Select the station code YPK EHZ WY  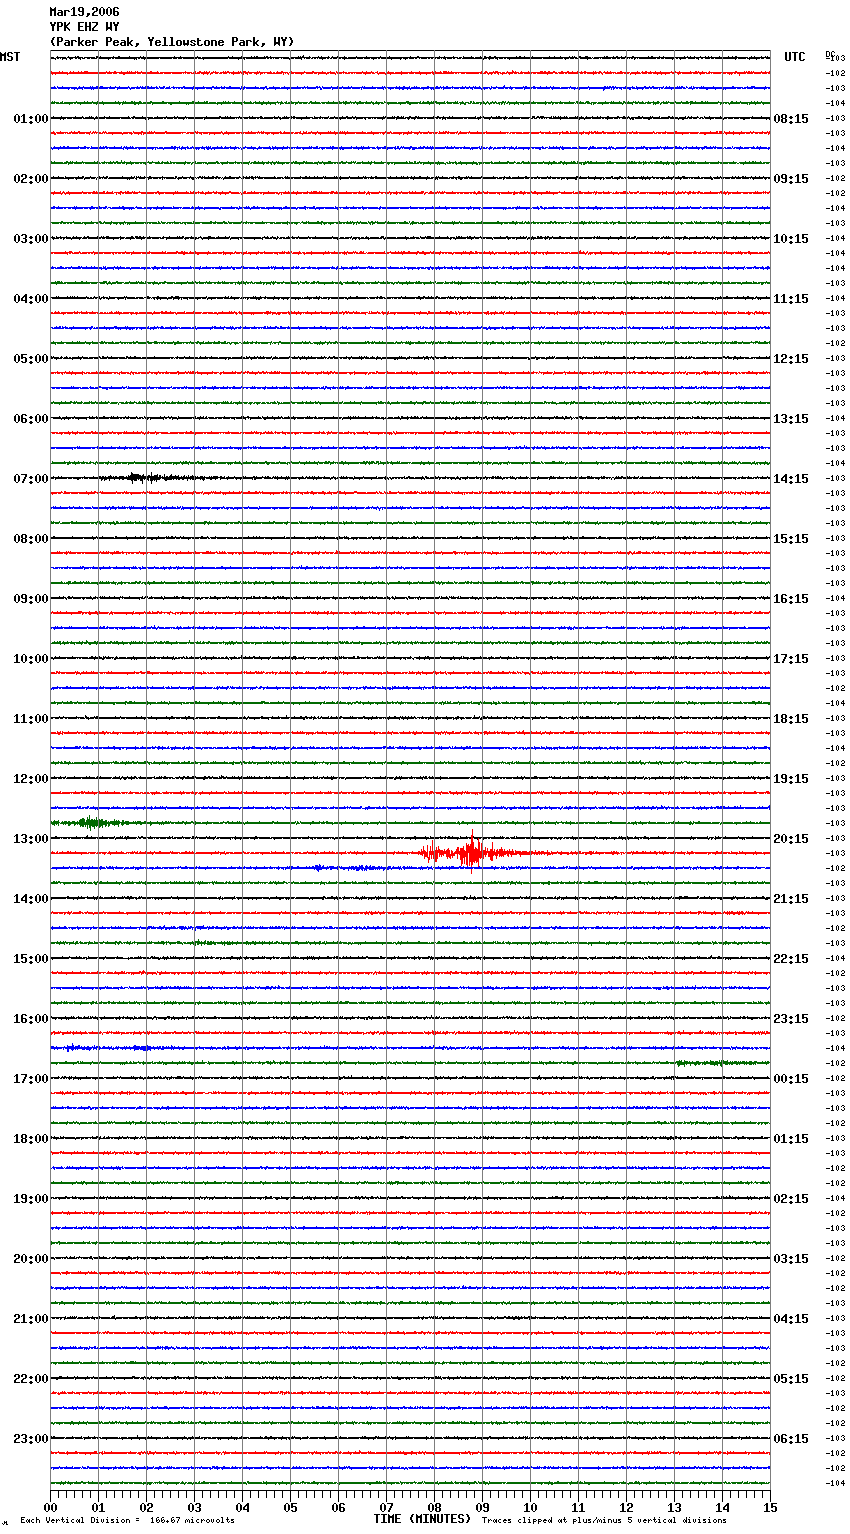pos(84,27)
